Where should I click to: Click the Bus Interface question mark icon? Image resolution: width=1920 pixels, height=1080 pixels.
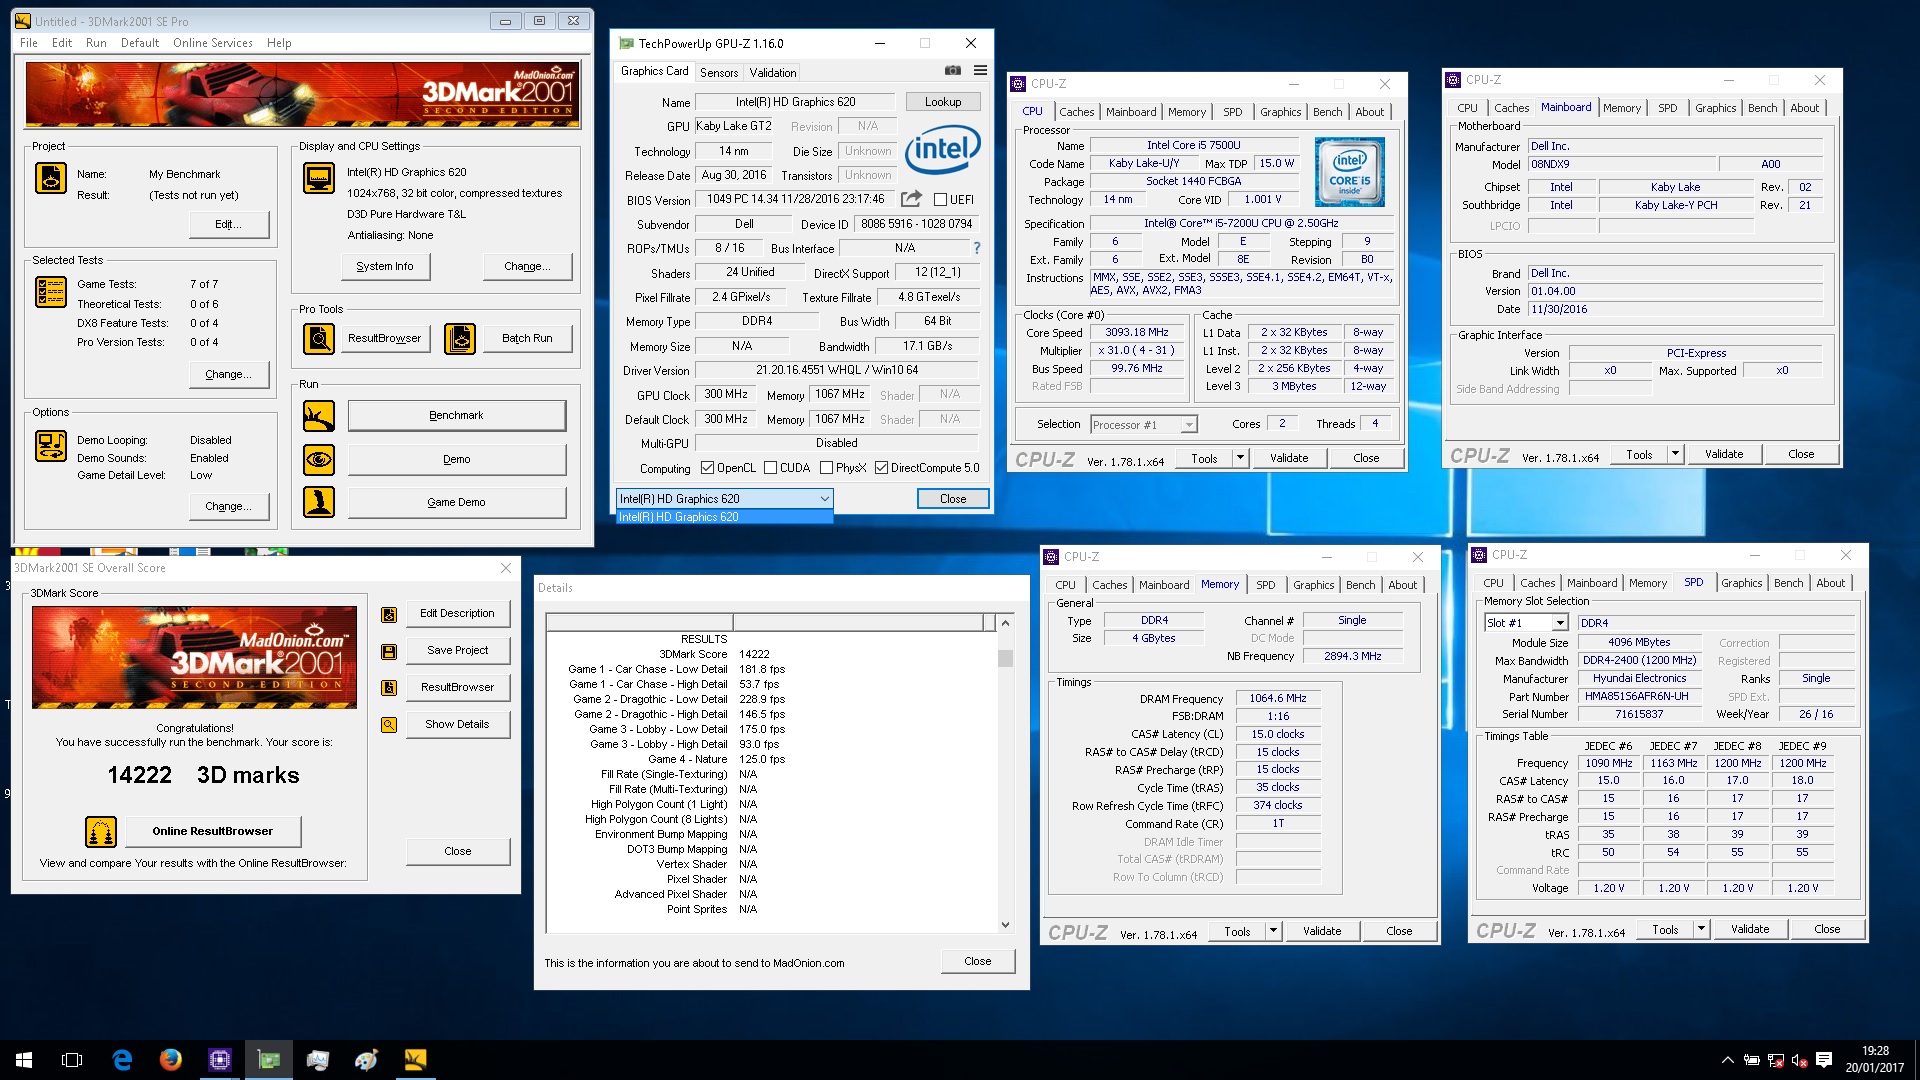point(977,248)
